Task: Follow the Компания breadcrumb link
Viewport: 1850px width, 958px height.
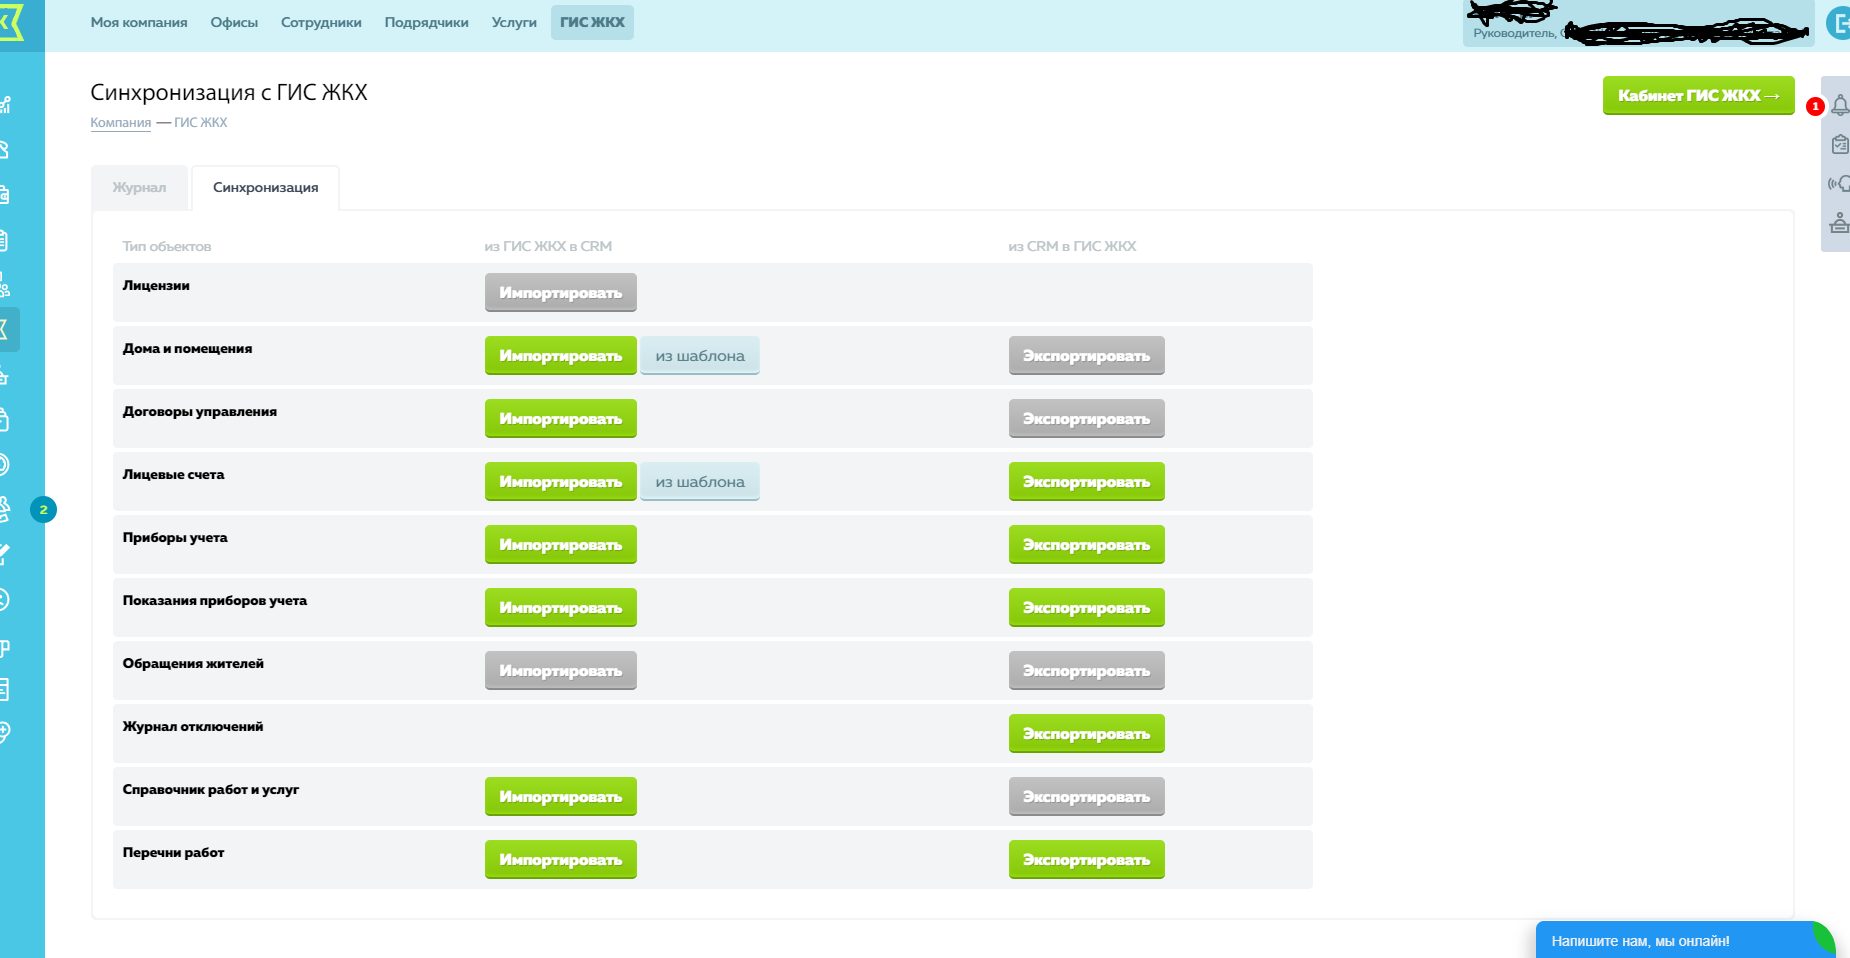Action: (120, 123)
